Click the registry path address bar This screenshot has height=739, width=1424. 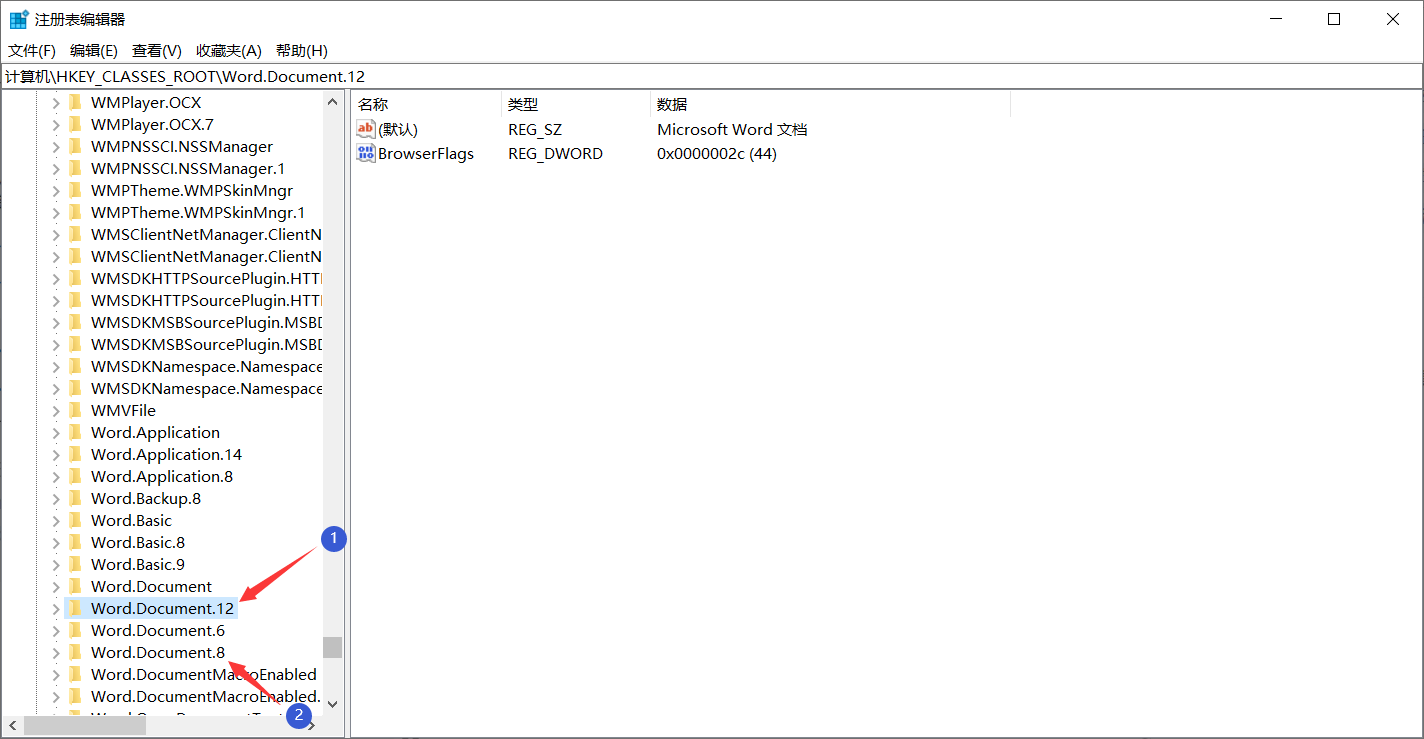(x=711, y=76)
